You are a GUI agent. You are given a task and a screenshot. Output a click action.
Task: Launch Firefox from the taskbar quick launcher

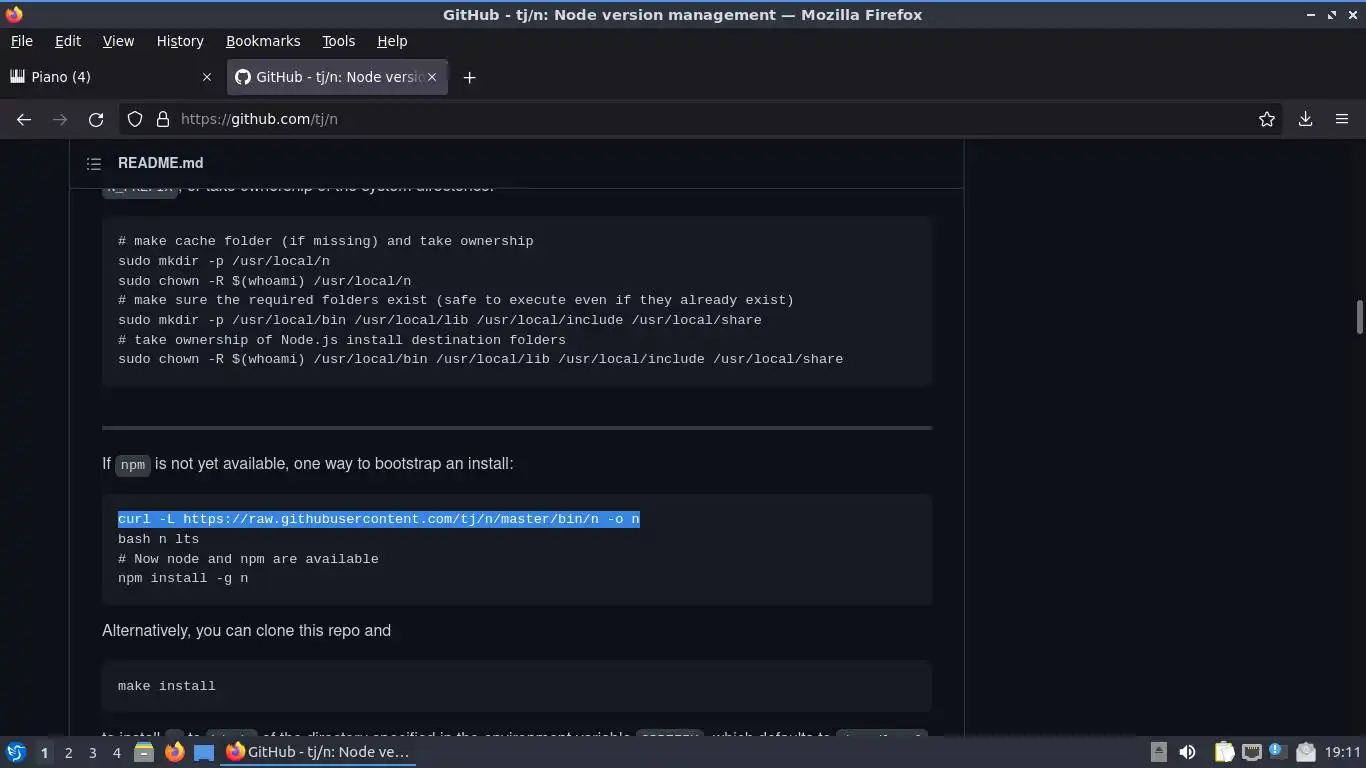click(x=174, y=752)
